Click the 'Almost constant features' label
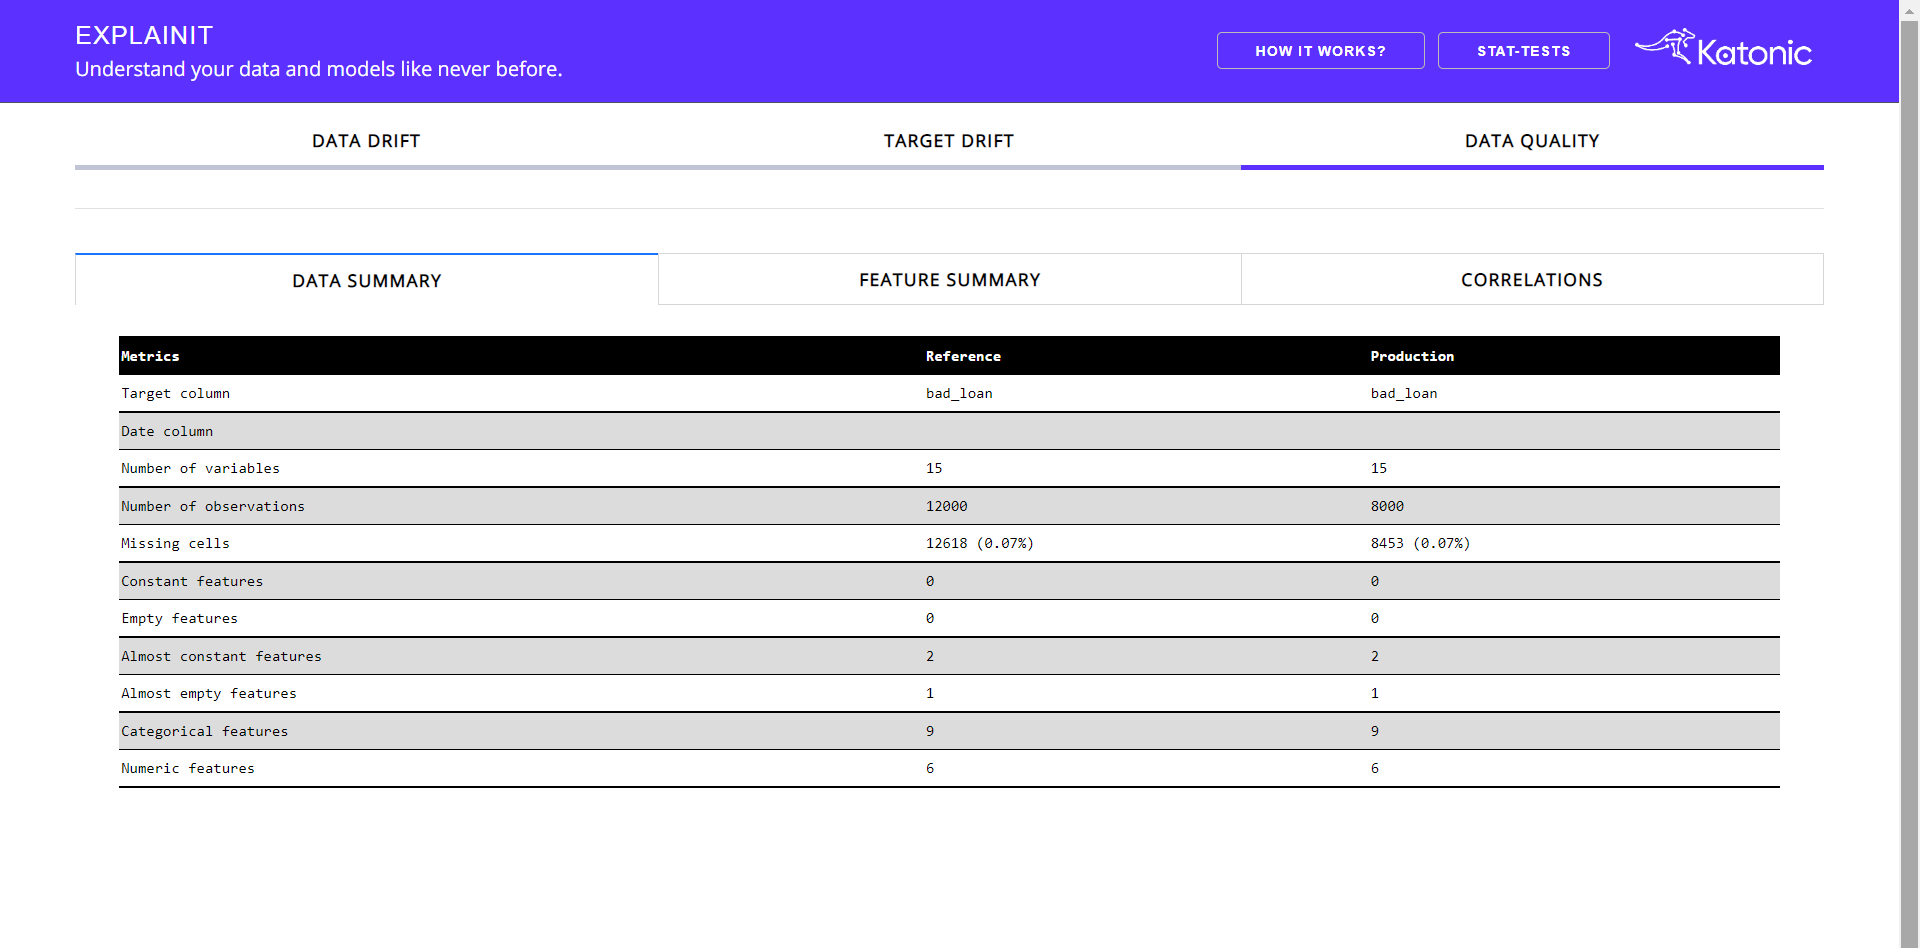This screenshot has height=948, width=1920. 222,656
